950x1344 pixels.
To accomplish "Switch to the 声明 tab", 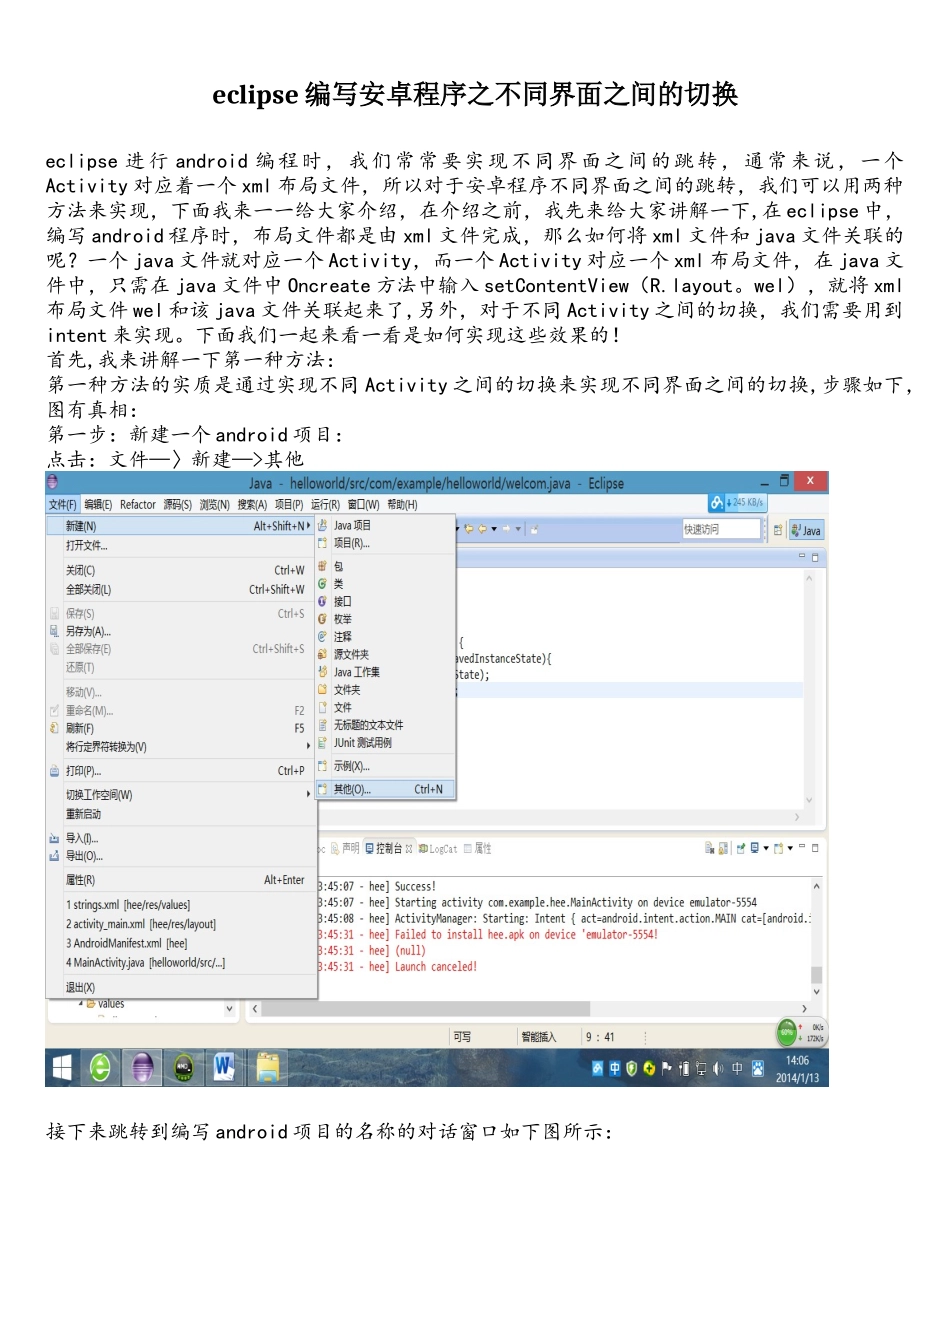I will click(x=345, y=848).
